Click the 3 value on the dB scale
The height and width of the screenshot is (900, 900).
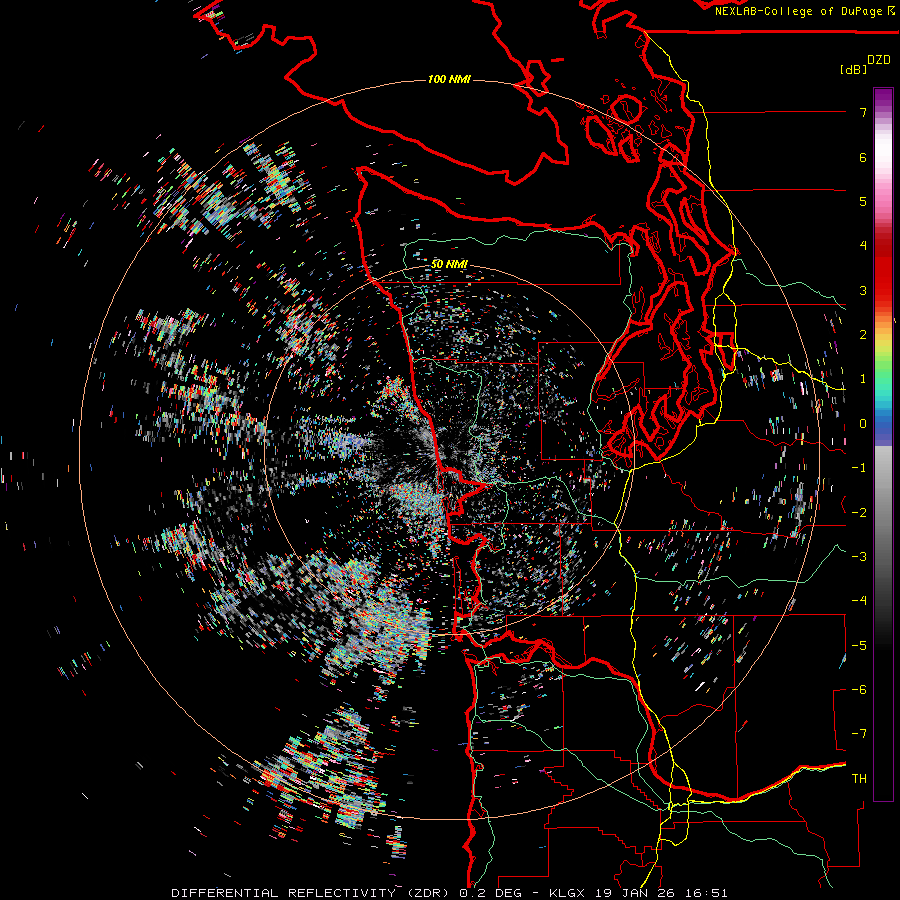point(863,290)
